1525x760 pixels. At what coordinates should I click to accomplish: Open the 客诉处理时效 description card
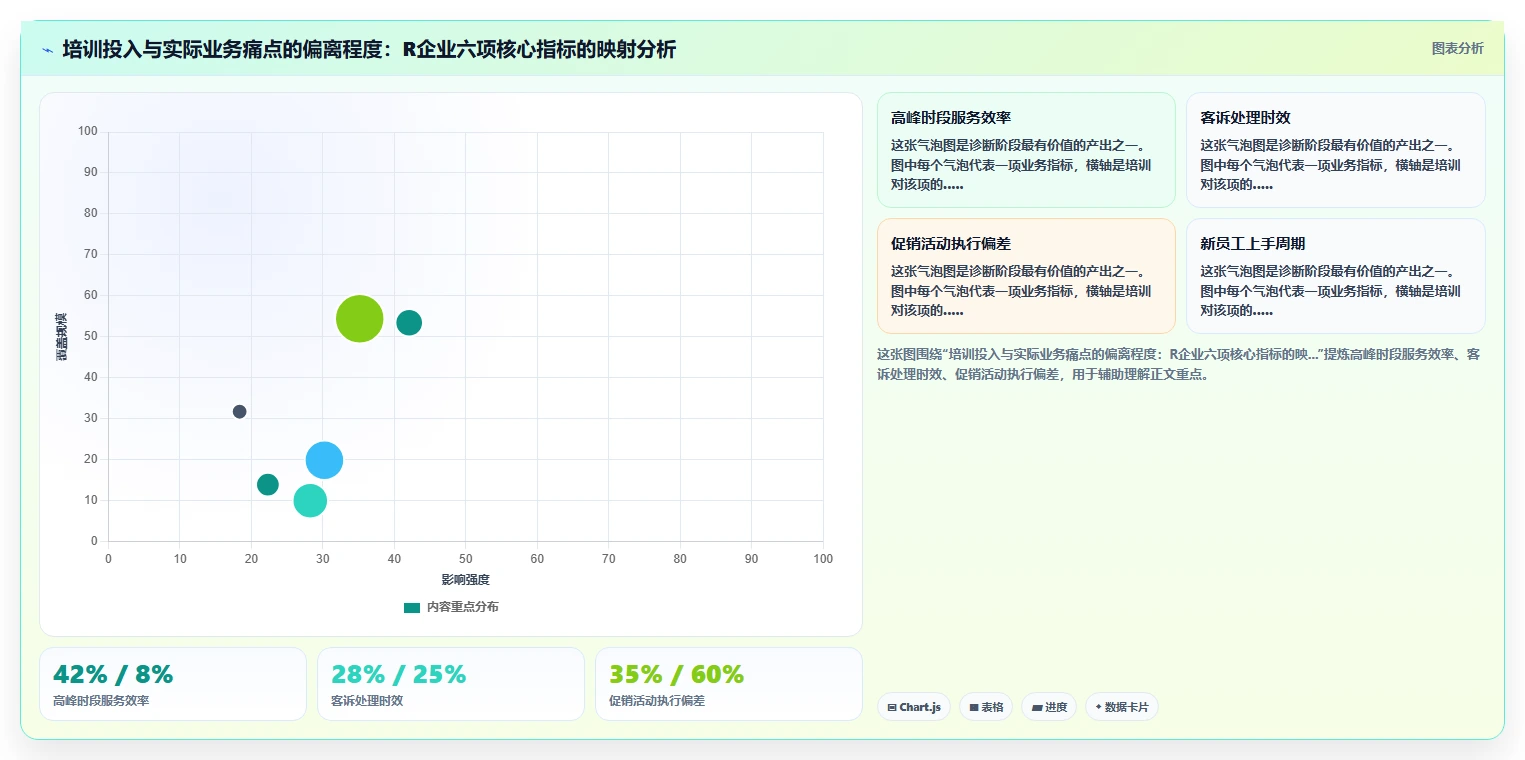pyautogui.click(x=1335, y=150)
